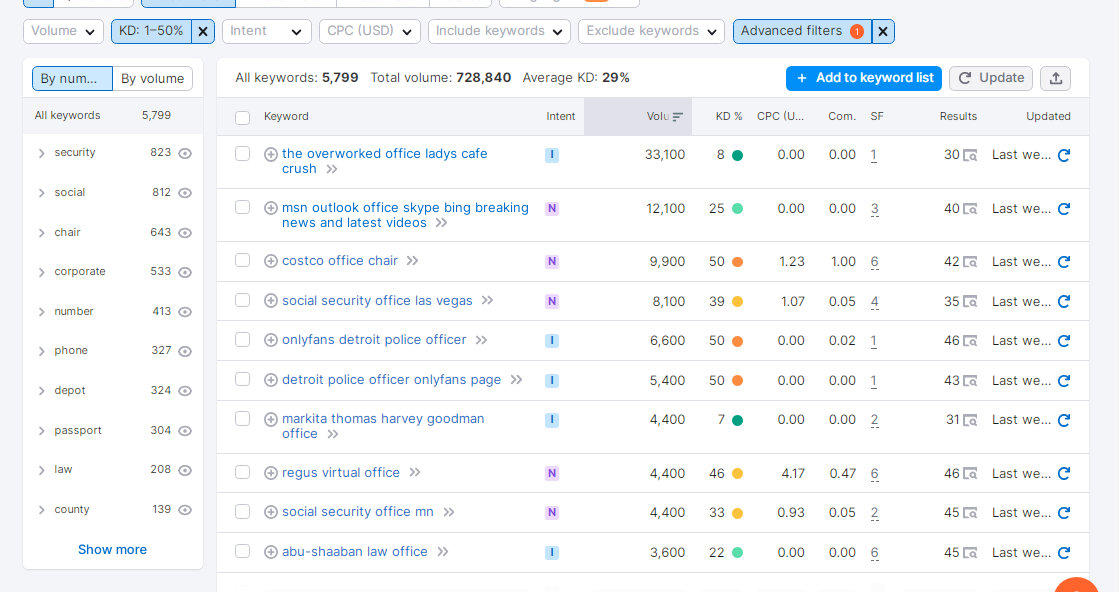Show more keyword groups
The width and height of the screenshot is (1119, 592).
tap(112, 550)
